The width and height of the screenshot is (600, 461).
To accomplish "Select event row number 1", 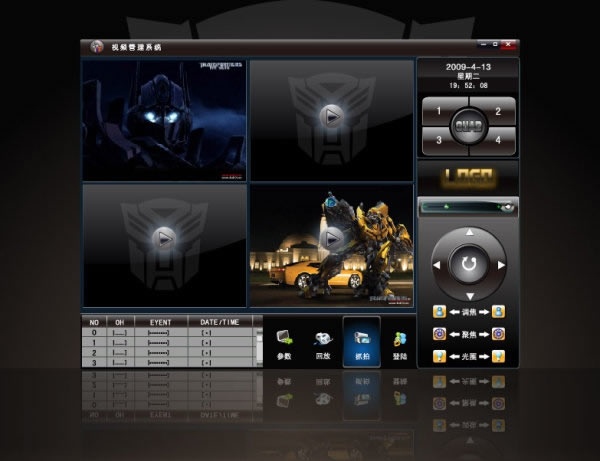I will point(169,343).
